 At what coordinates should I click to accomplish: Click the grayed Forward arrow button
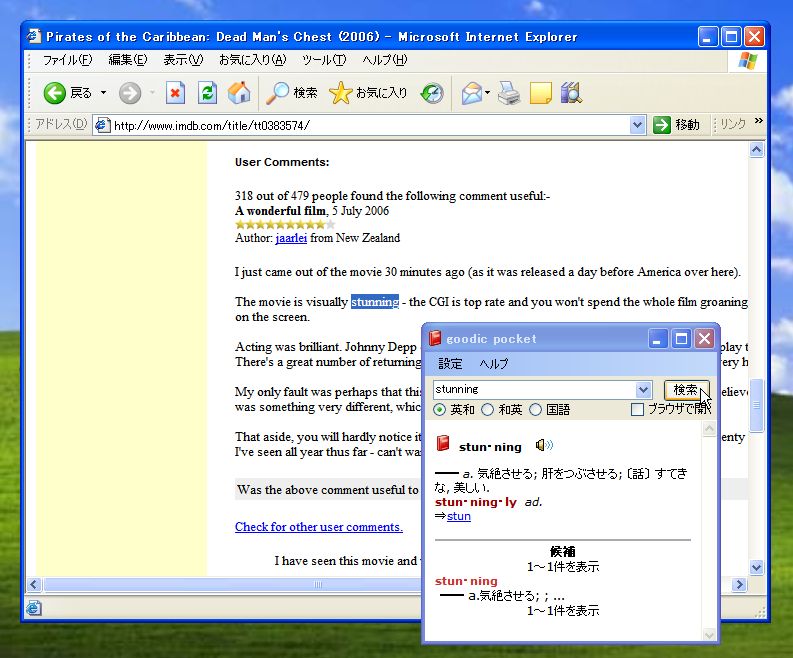[130, 93]
